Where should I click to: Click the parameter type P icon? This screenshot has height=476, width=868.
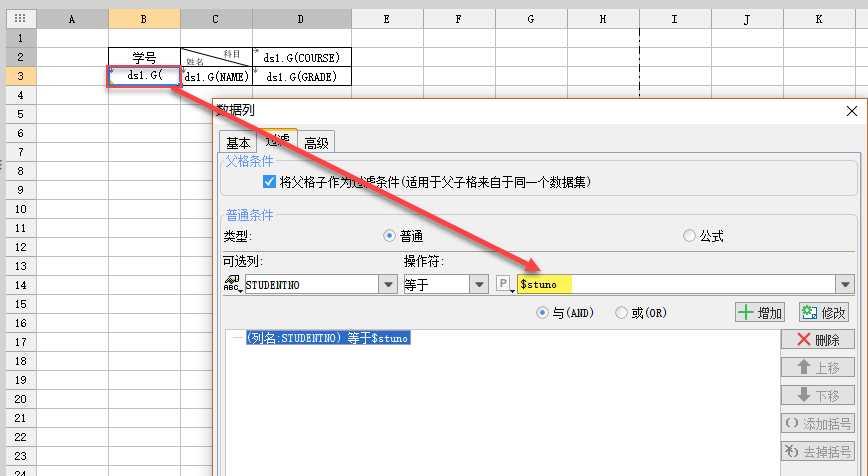[504, 284]
